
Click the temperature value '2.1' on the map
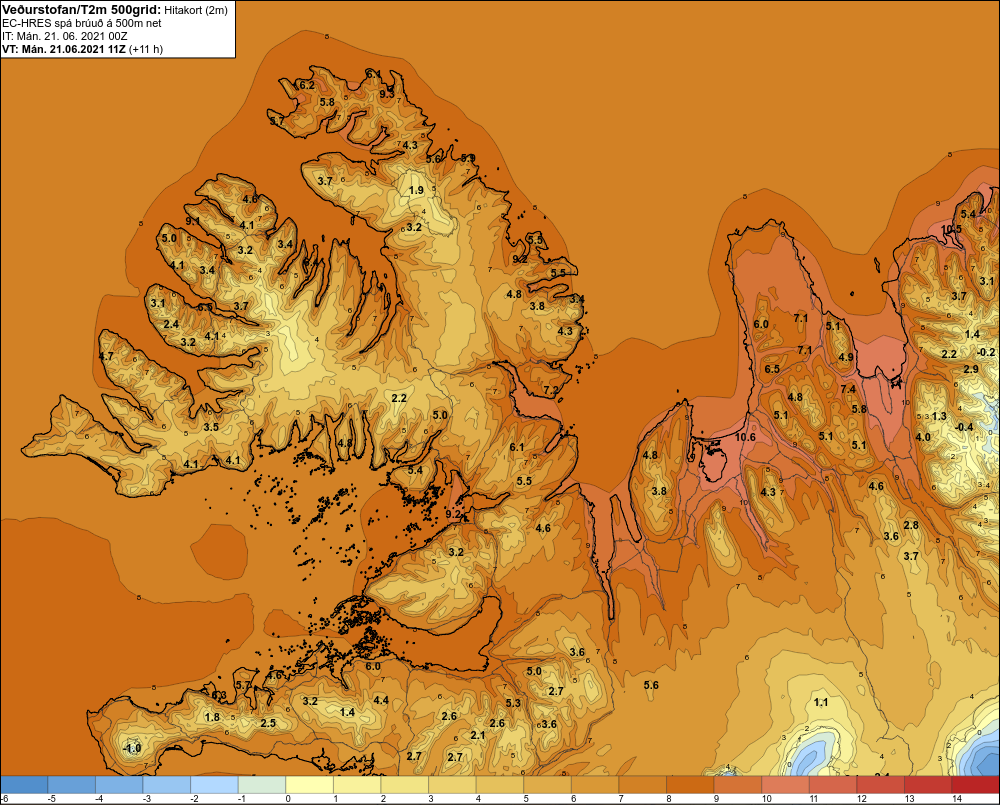[x=478, y=735]
